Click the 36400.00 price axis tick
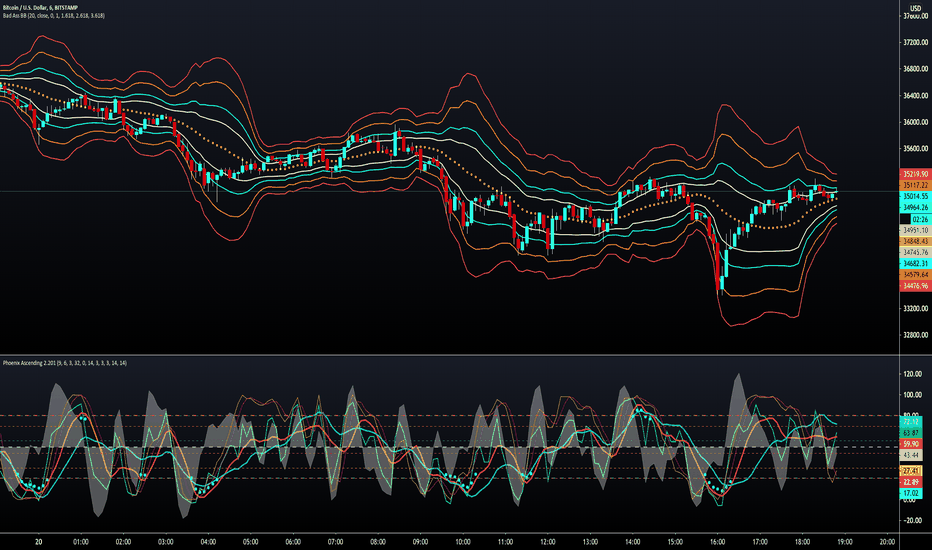932x550 pixels. (x=915, y=96)
